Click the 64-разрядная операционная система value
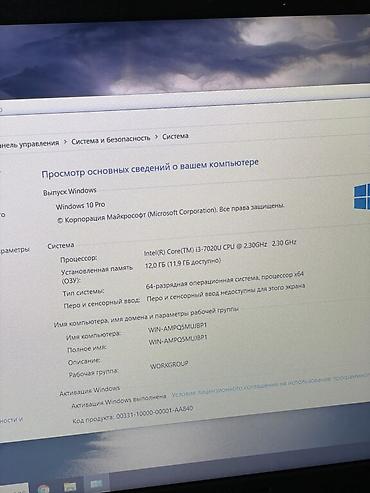This screenshot has height=493, width=370. [225, 280]
